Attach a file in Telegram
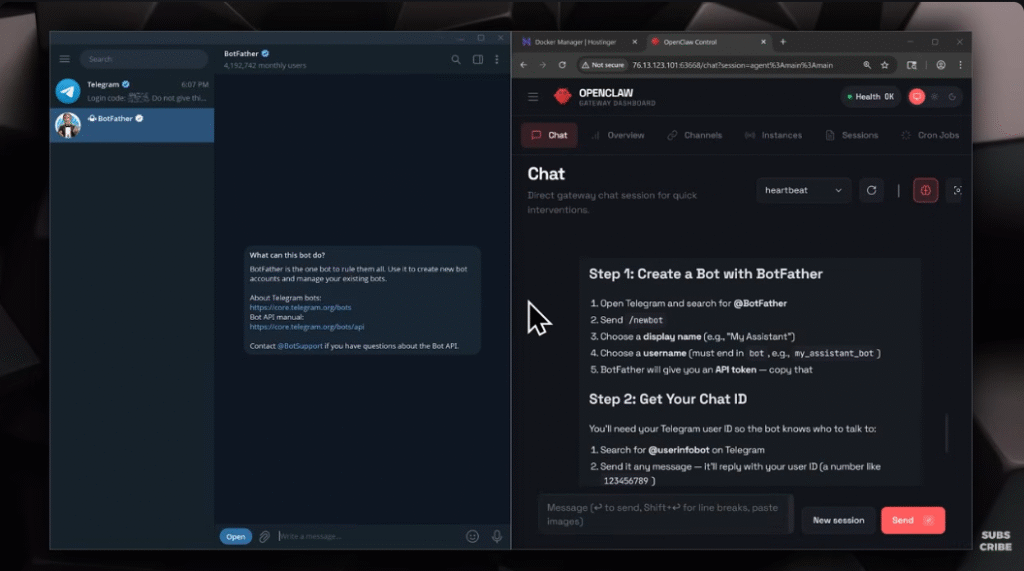 (264, 536)
